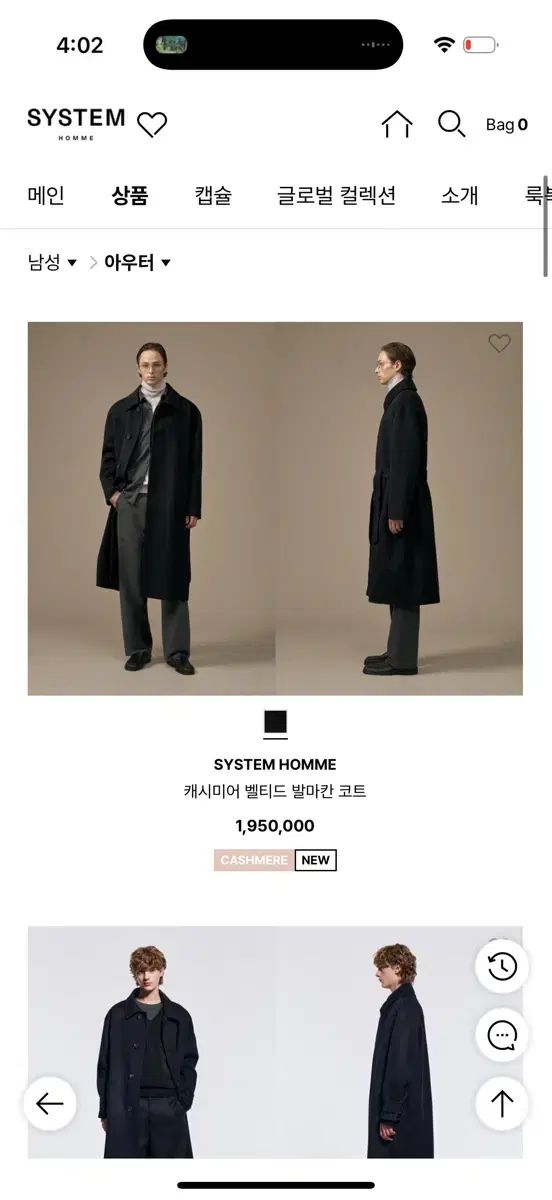Toggle wishlist heart on cashmere coat image
The image size is (552, 1200).
[499, 344]
